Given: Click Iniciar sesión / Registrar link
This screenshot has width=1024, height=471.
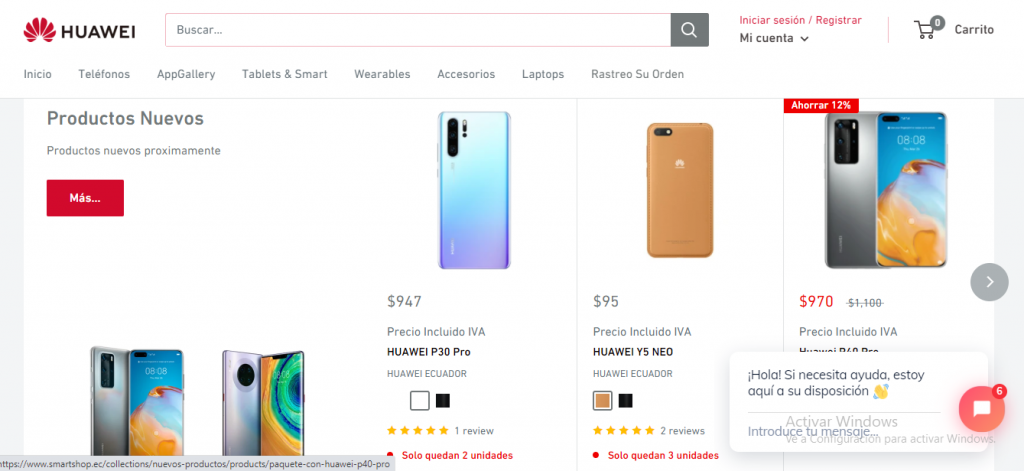Looking at the screenshot, I should [800, 20].
